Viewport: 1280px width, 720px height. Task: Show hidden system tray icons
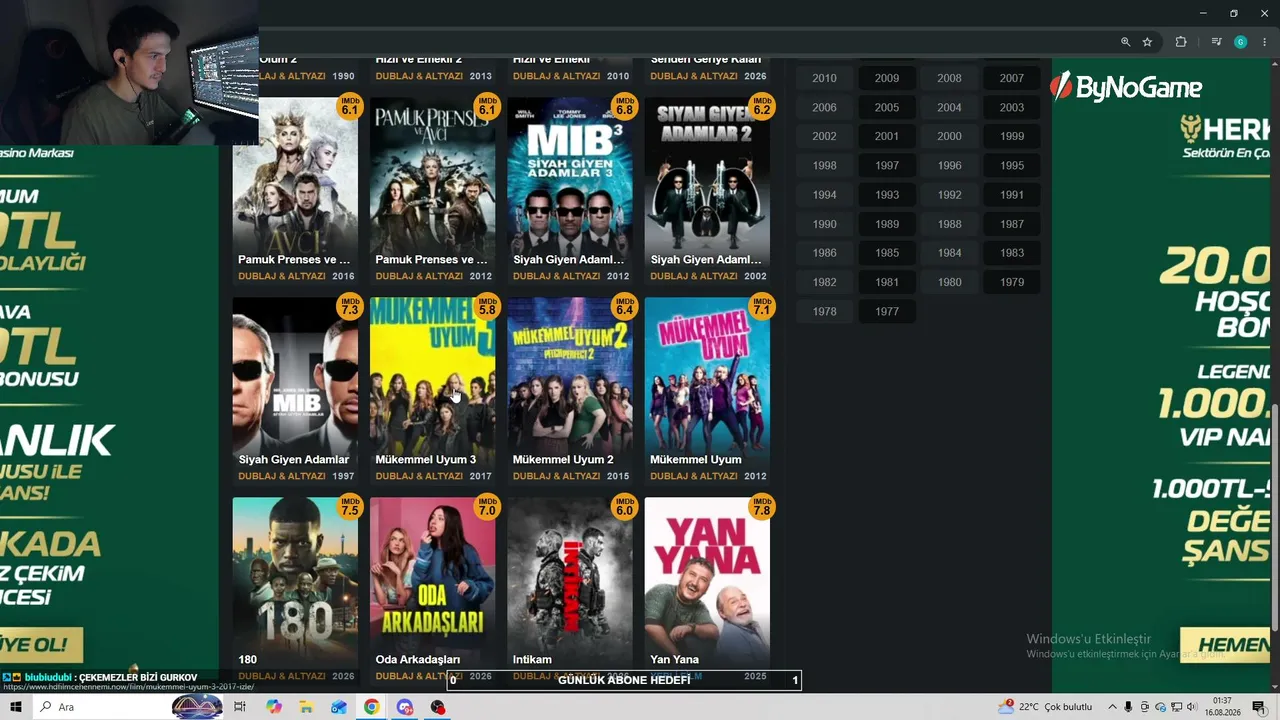[x=1111, y=707]
